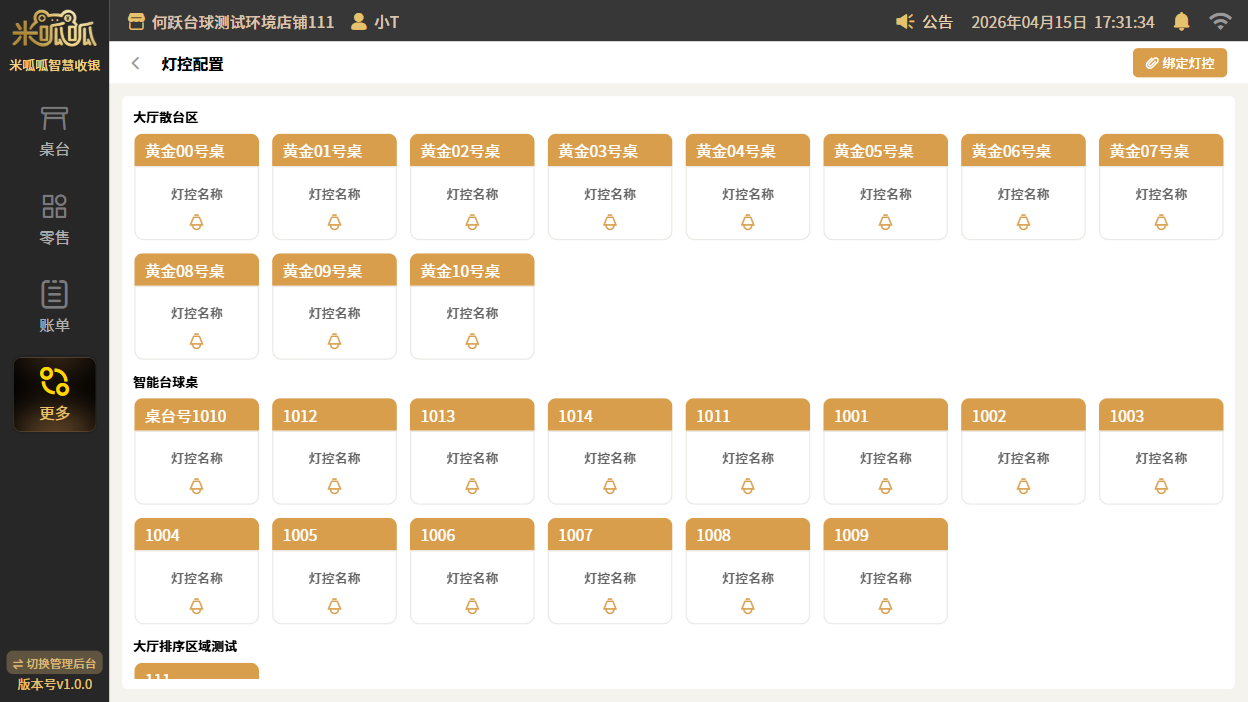Click the 米呱呱 logo
The width and height of the screenshot is (1248, 702).
[54, 30]
